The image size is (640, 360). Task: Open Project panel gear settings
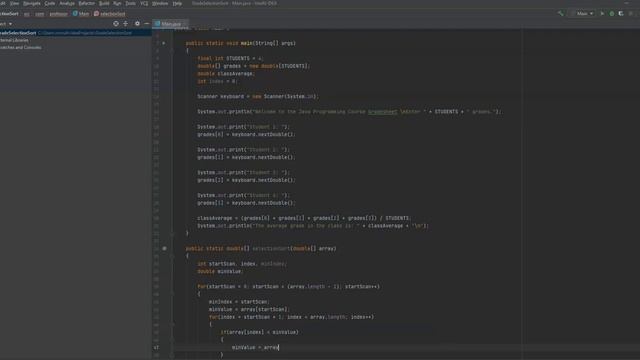[x=137, y=24]
